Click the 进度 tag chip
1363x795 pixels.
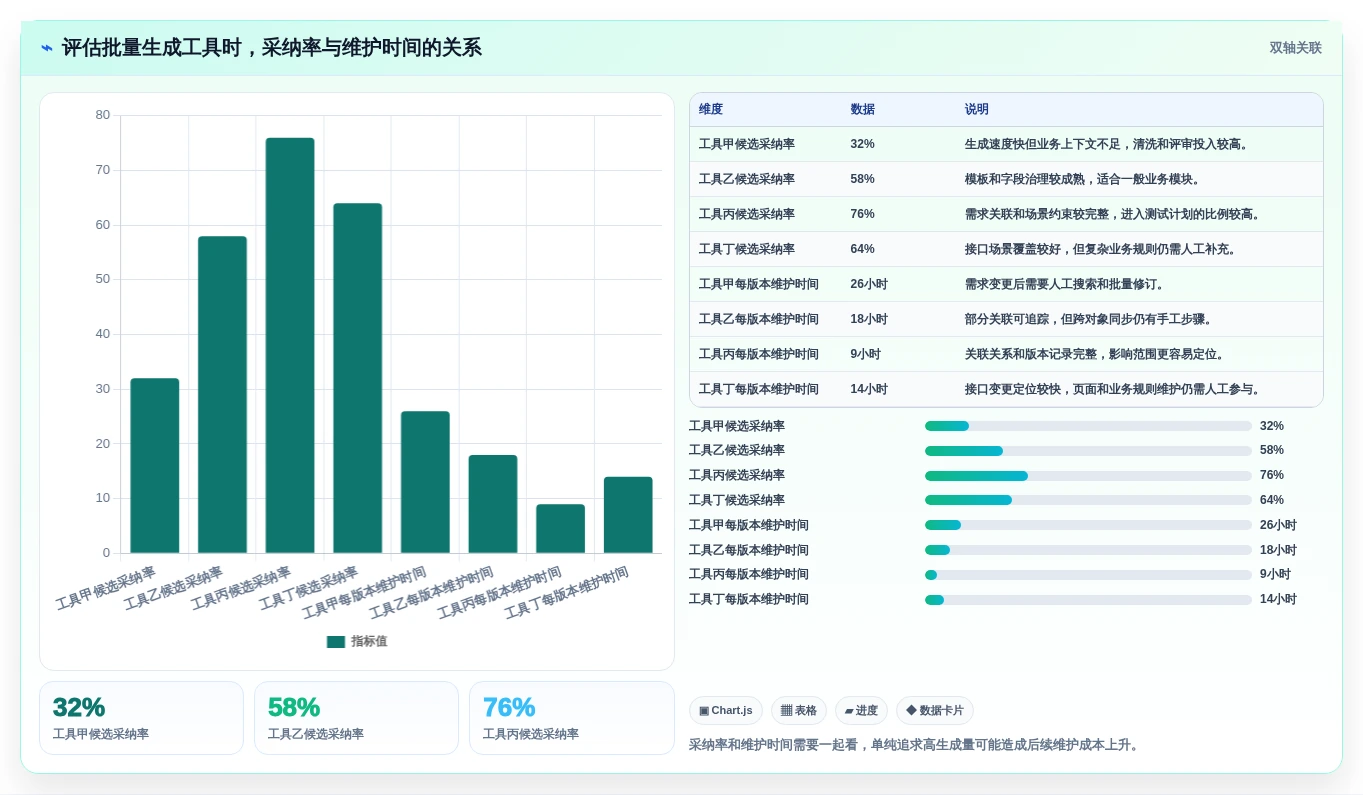tap(861, 711)
